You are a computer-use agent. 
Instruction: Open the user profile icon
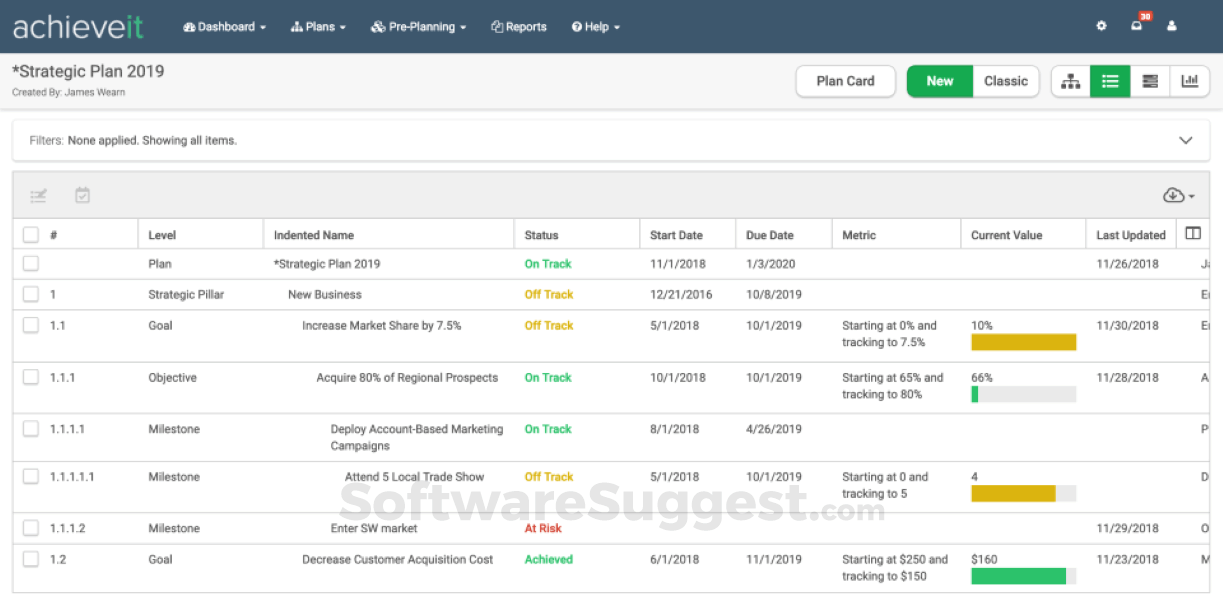(1172, 27)
